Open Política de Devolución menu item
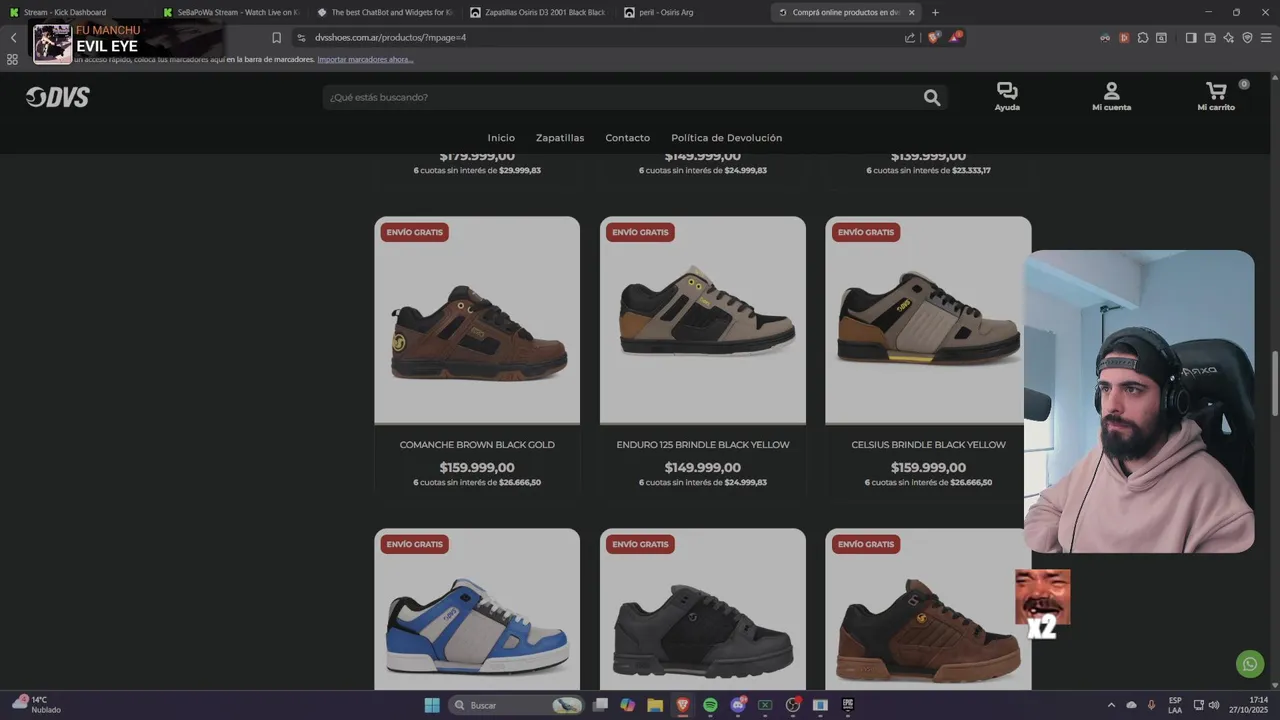Viewport: 1280px width, 720px height. click(727, 138)
